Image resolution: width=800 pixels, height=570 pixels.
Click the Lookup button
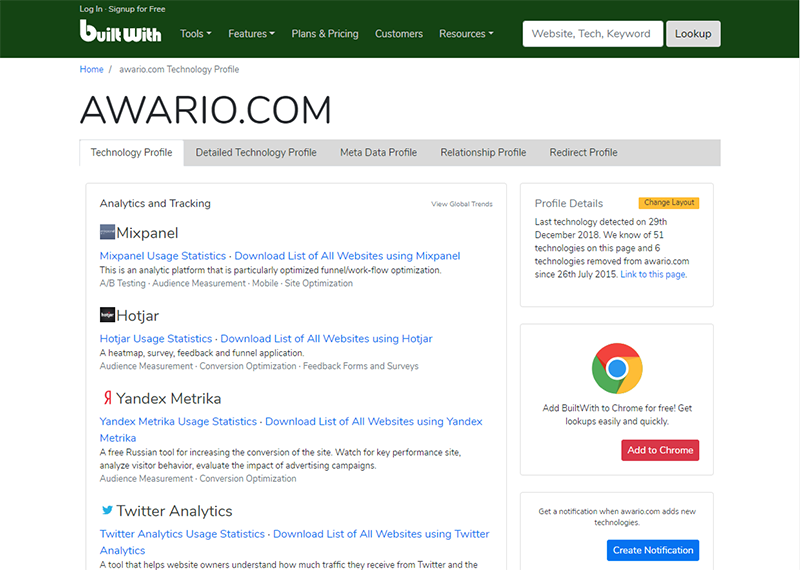pos(693,34)
